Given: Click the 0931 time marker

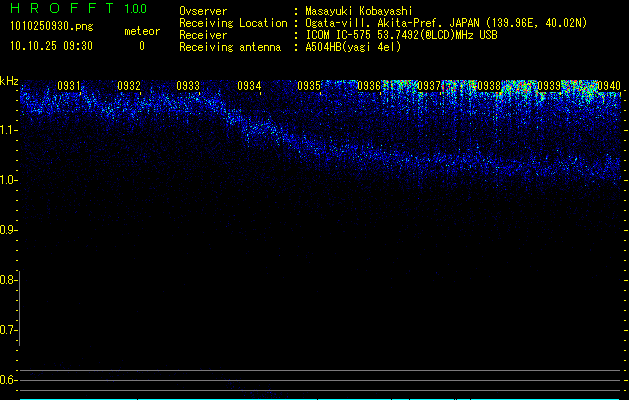Looking at the screenshot, I should tap(69, 86).
